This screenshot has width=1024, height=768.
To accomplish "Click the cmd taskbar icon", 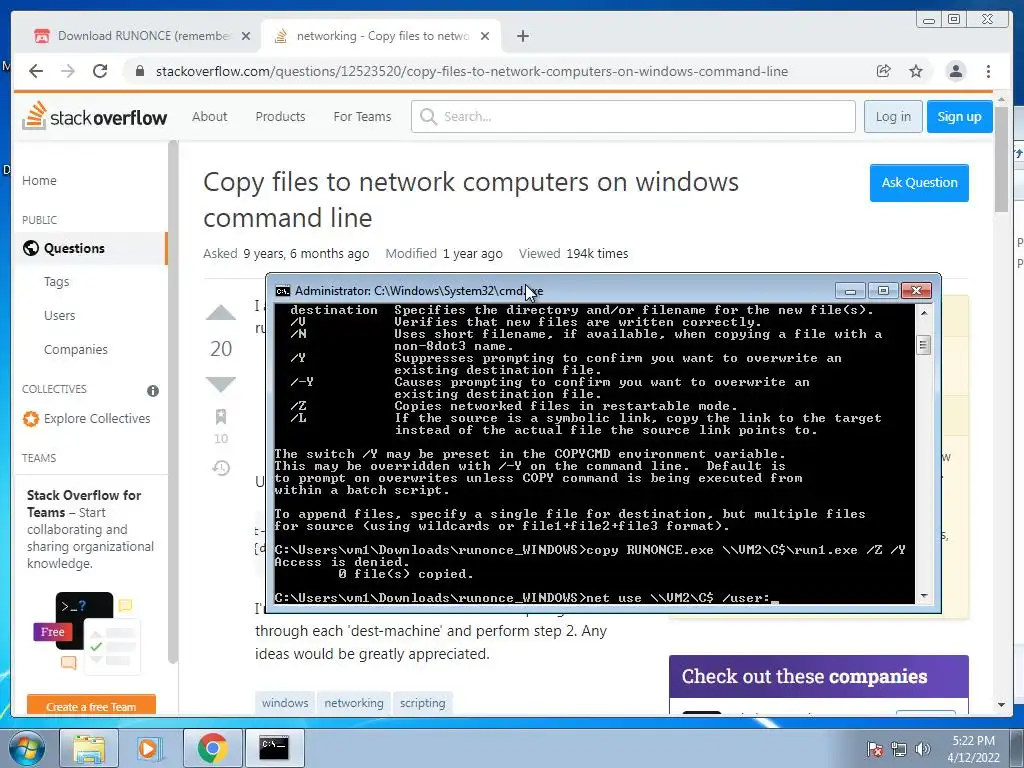I will (x=274, y=748).
